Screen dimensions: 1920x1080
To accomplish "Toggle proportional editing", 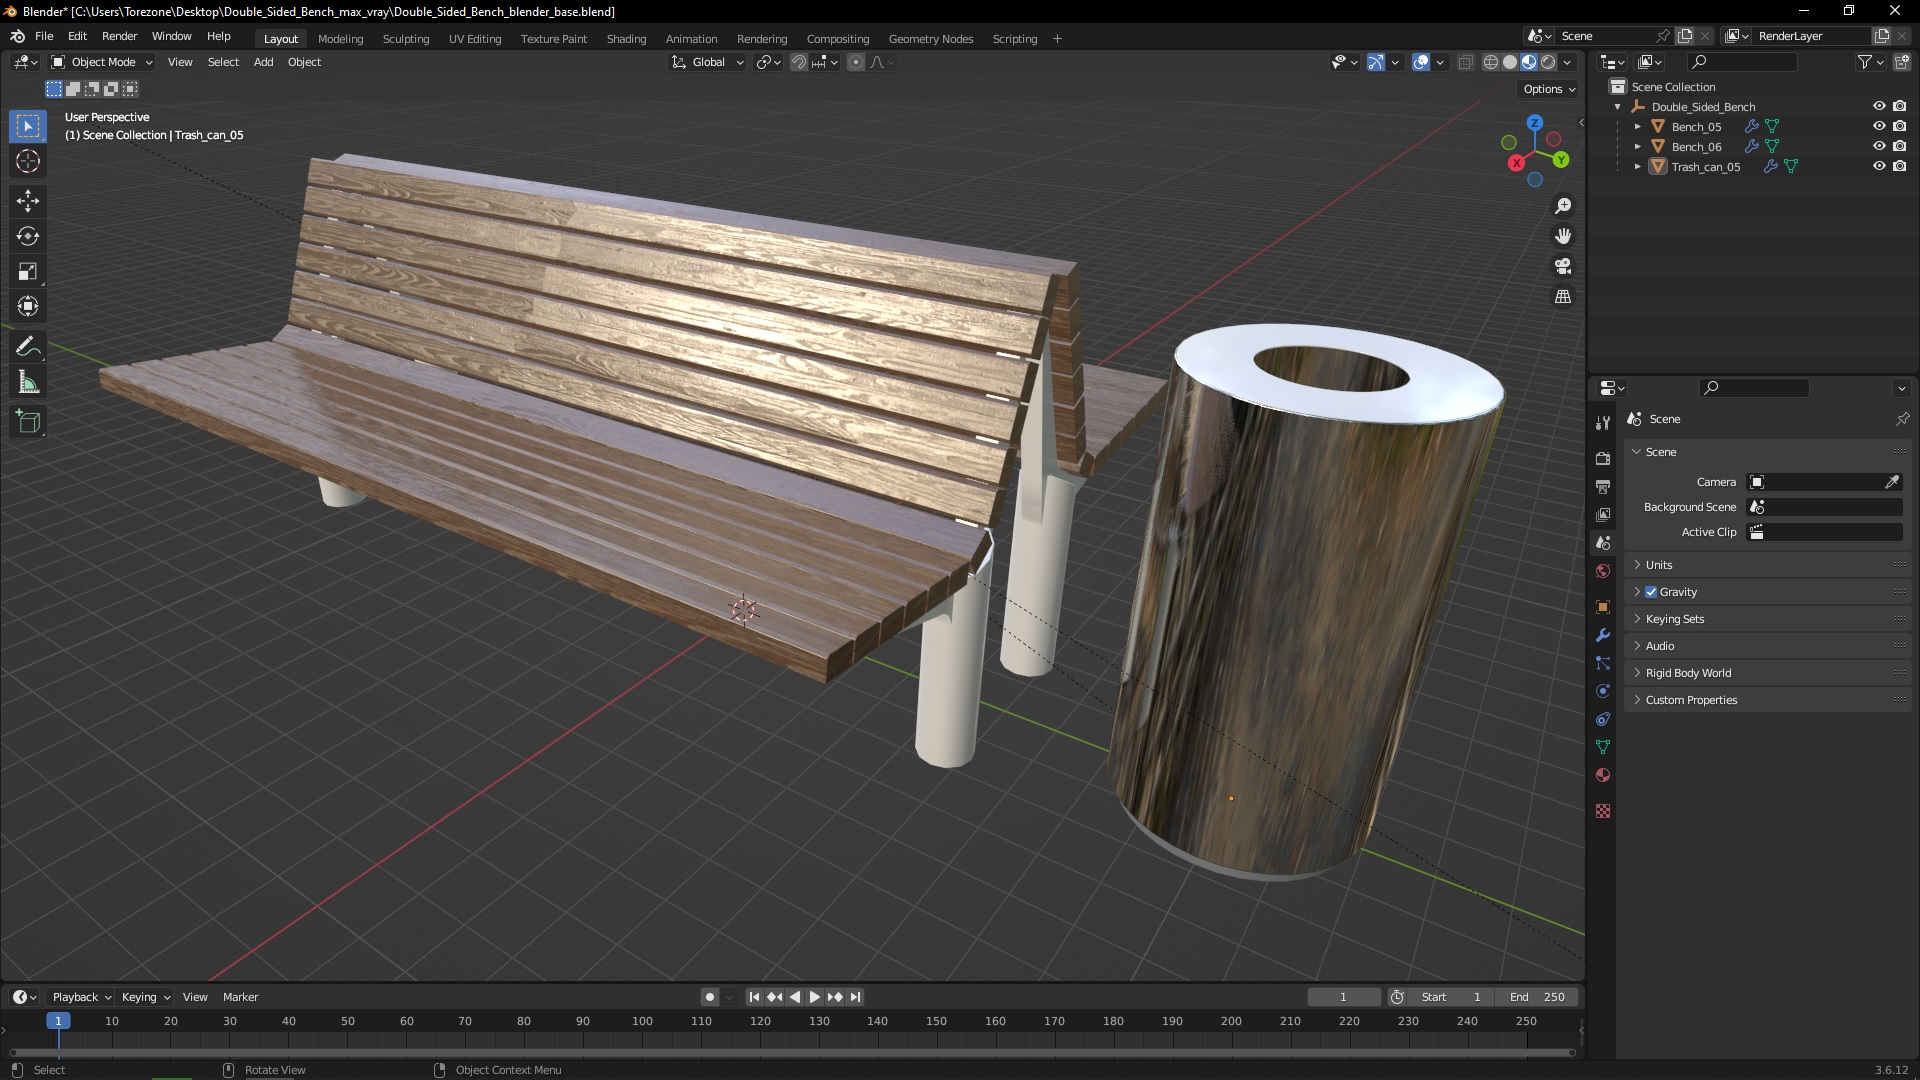I will pos(856,62).
